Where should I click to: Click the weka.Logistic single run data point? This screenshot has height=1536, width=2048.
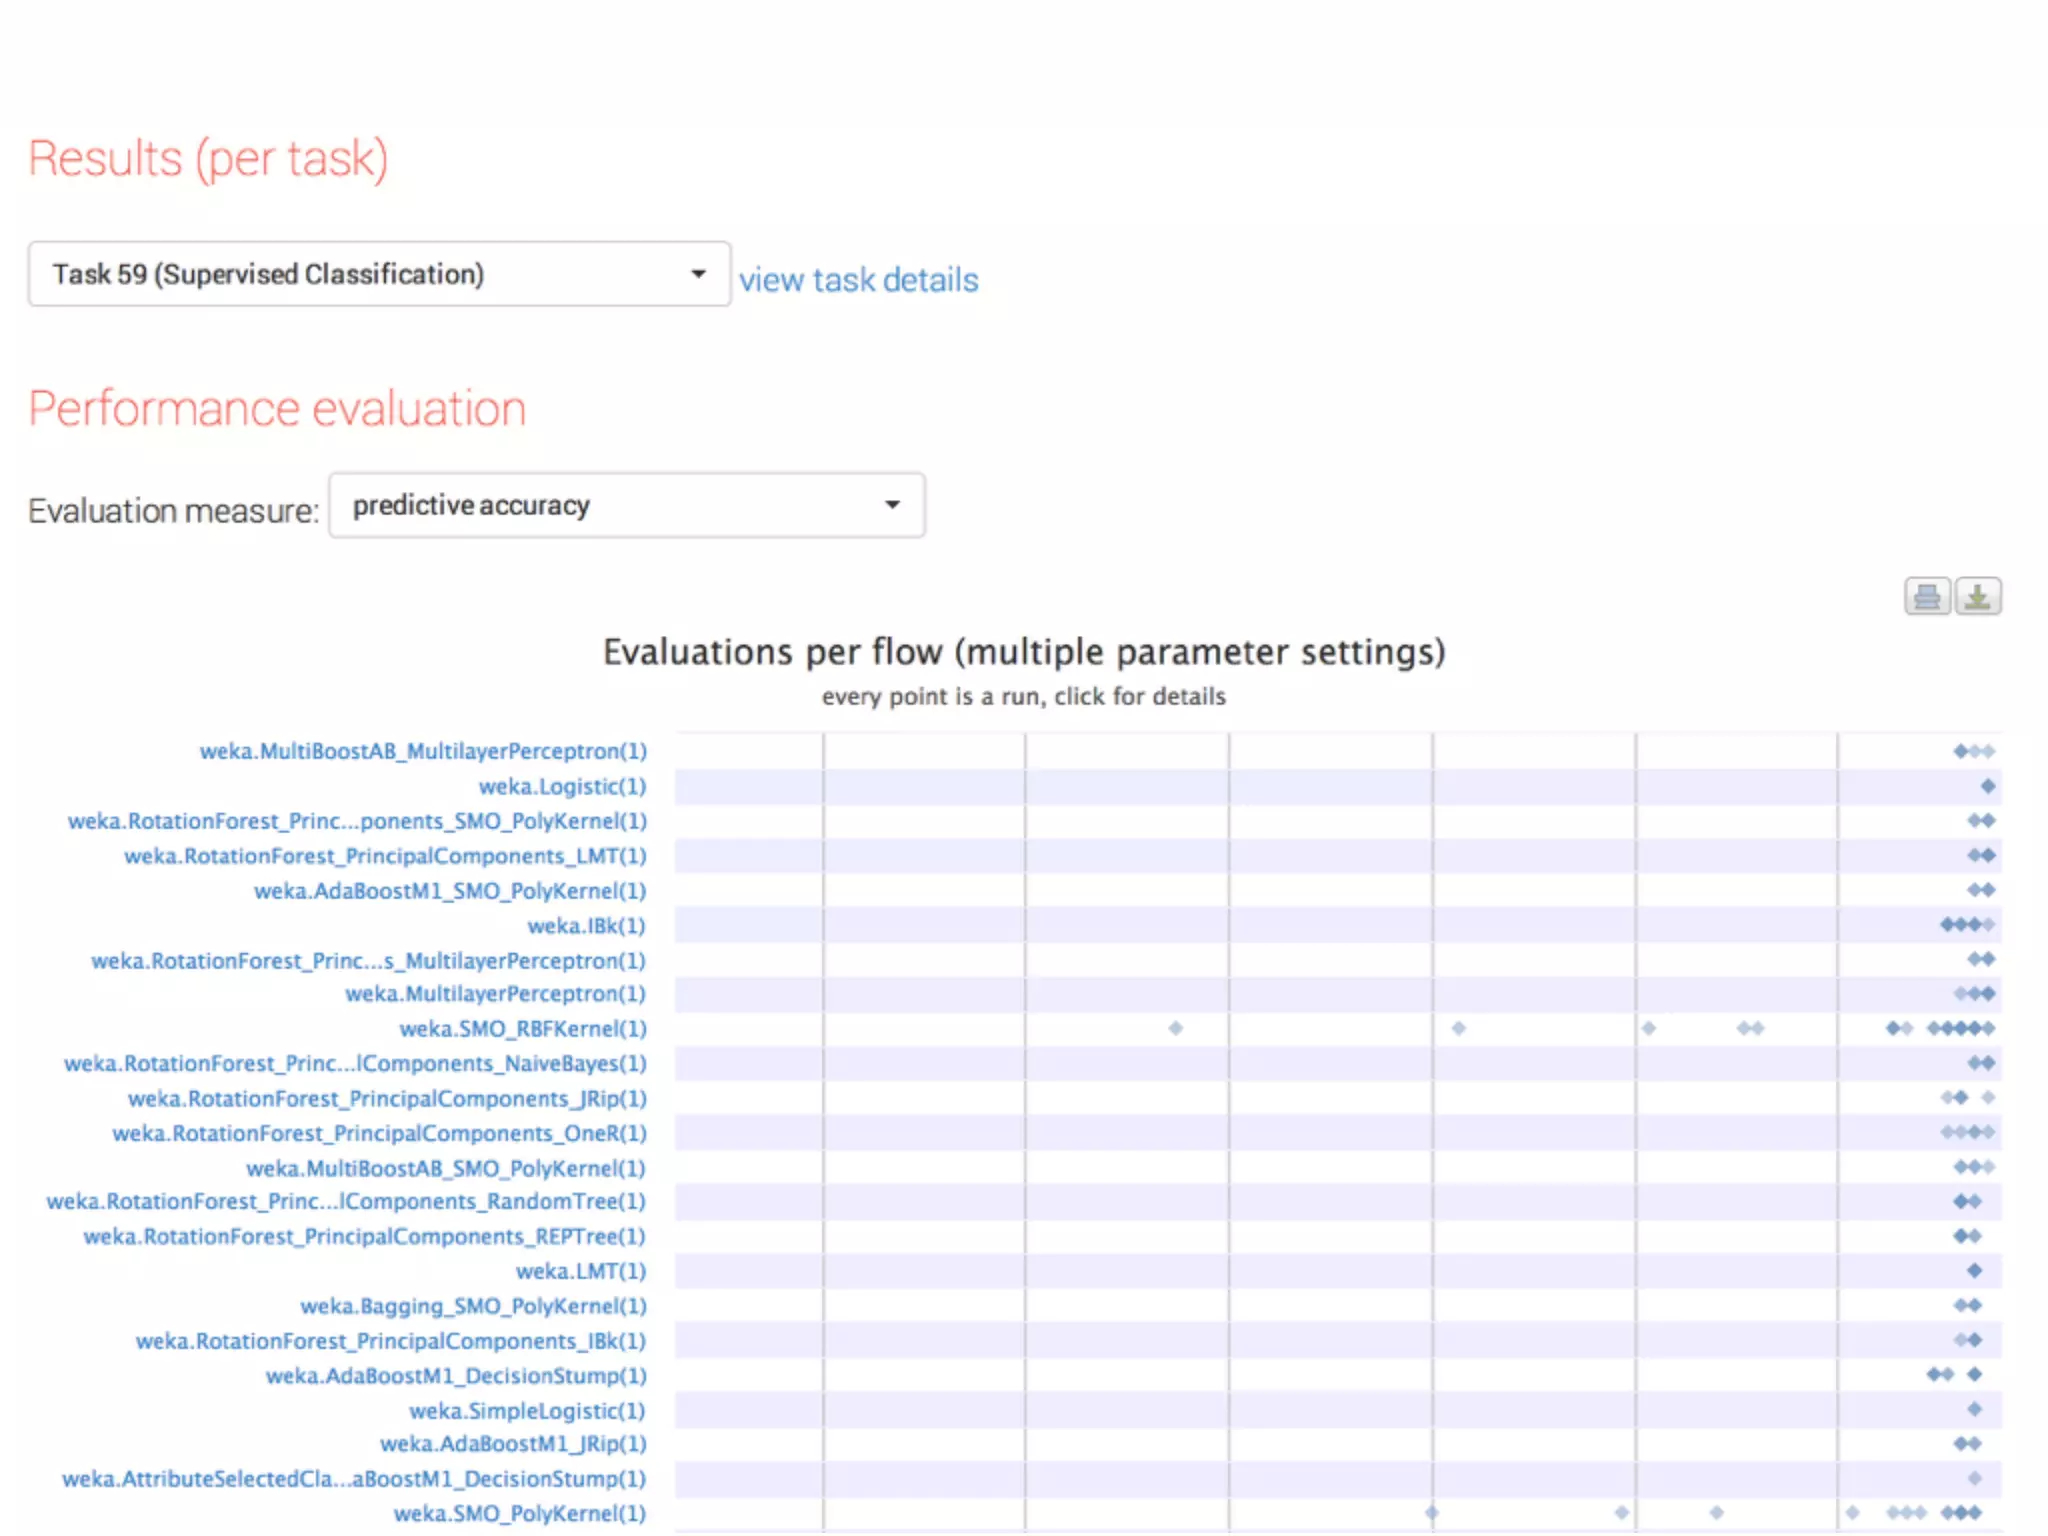1988,787
